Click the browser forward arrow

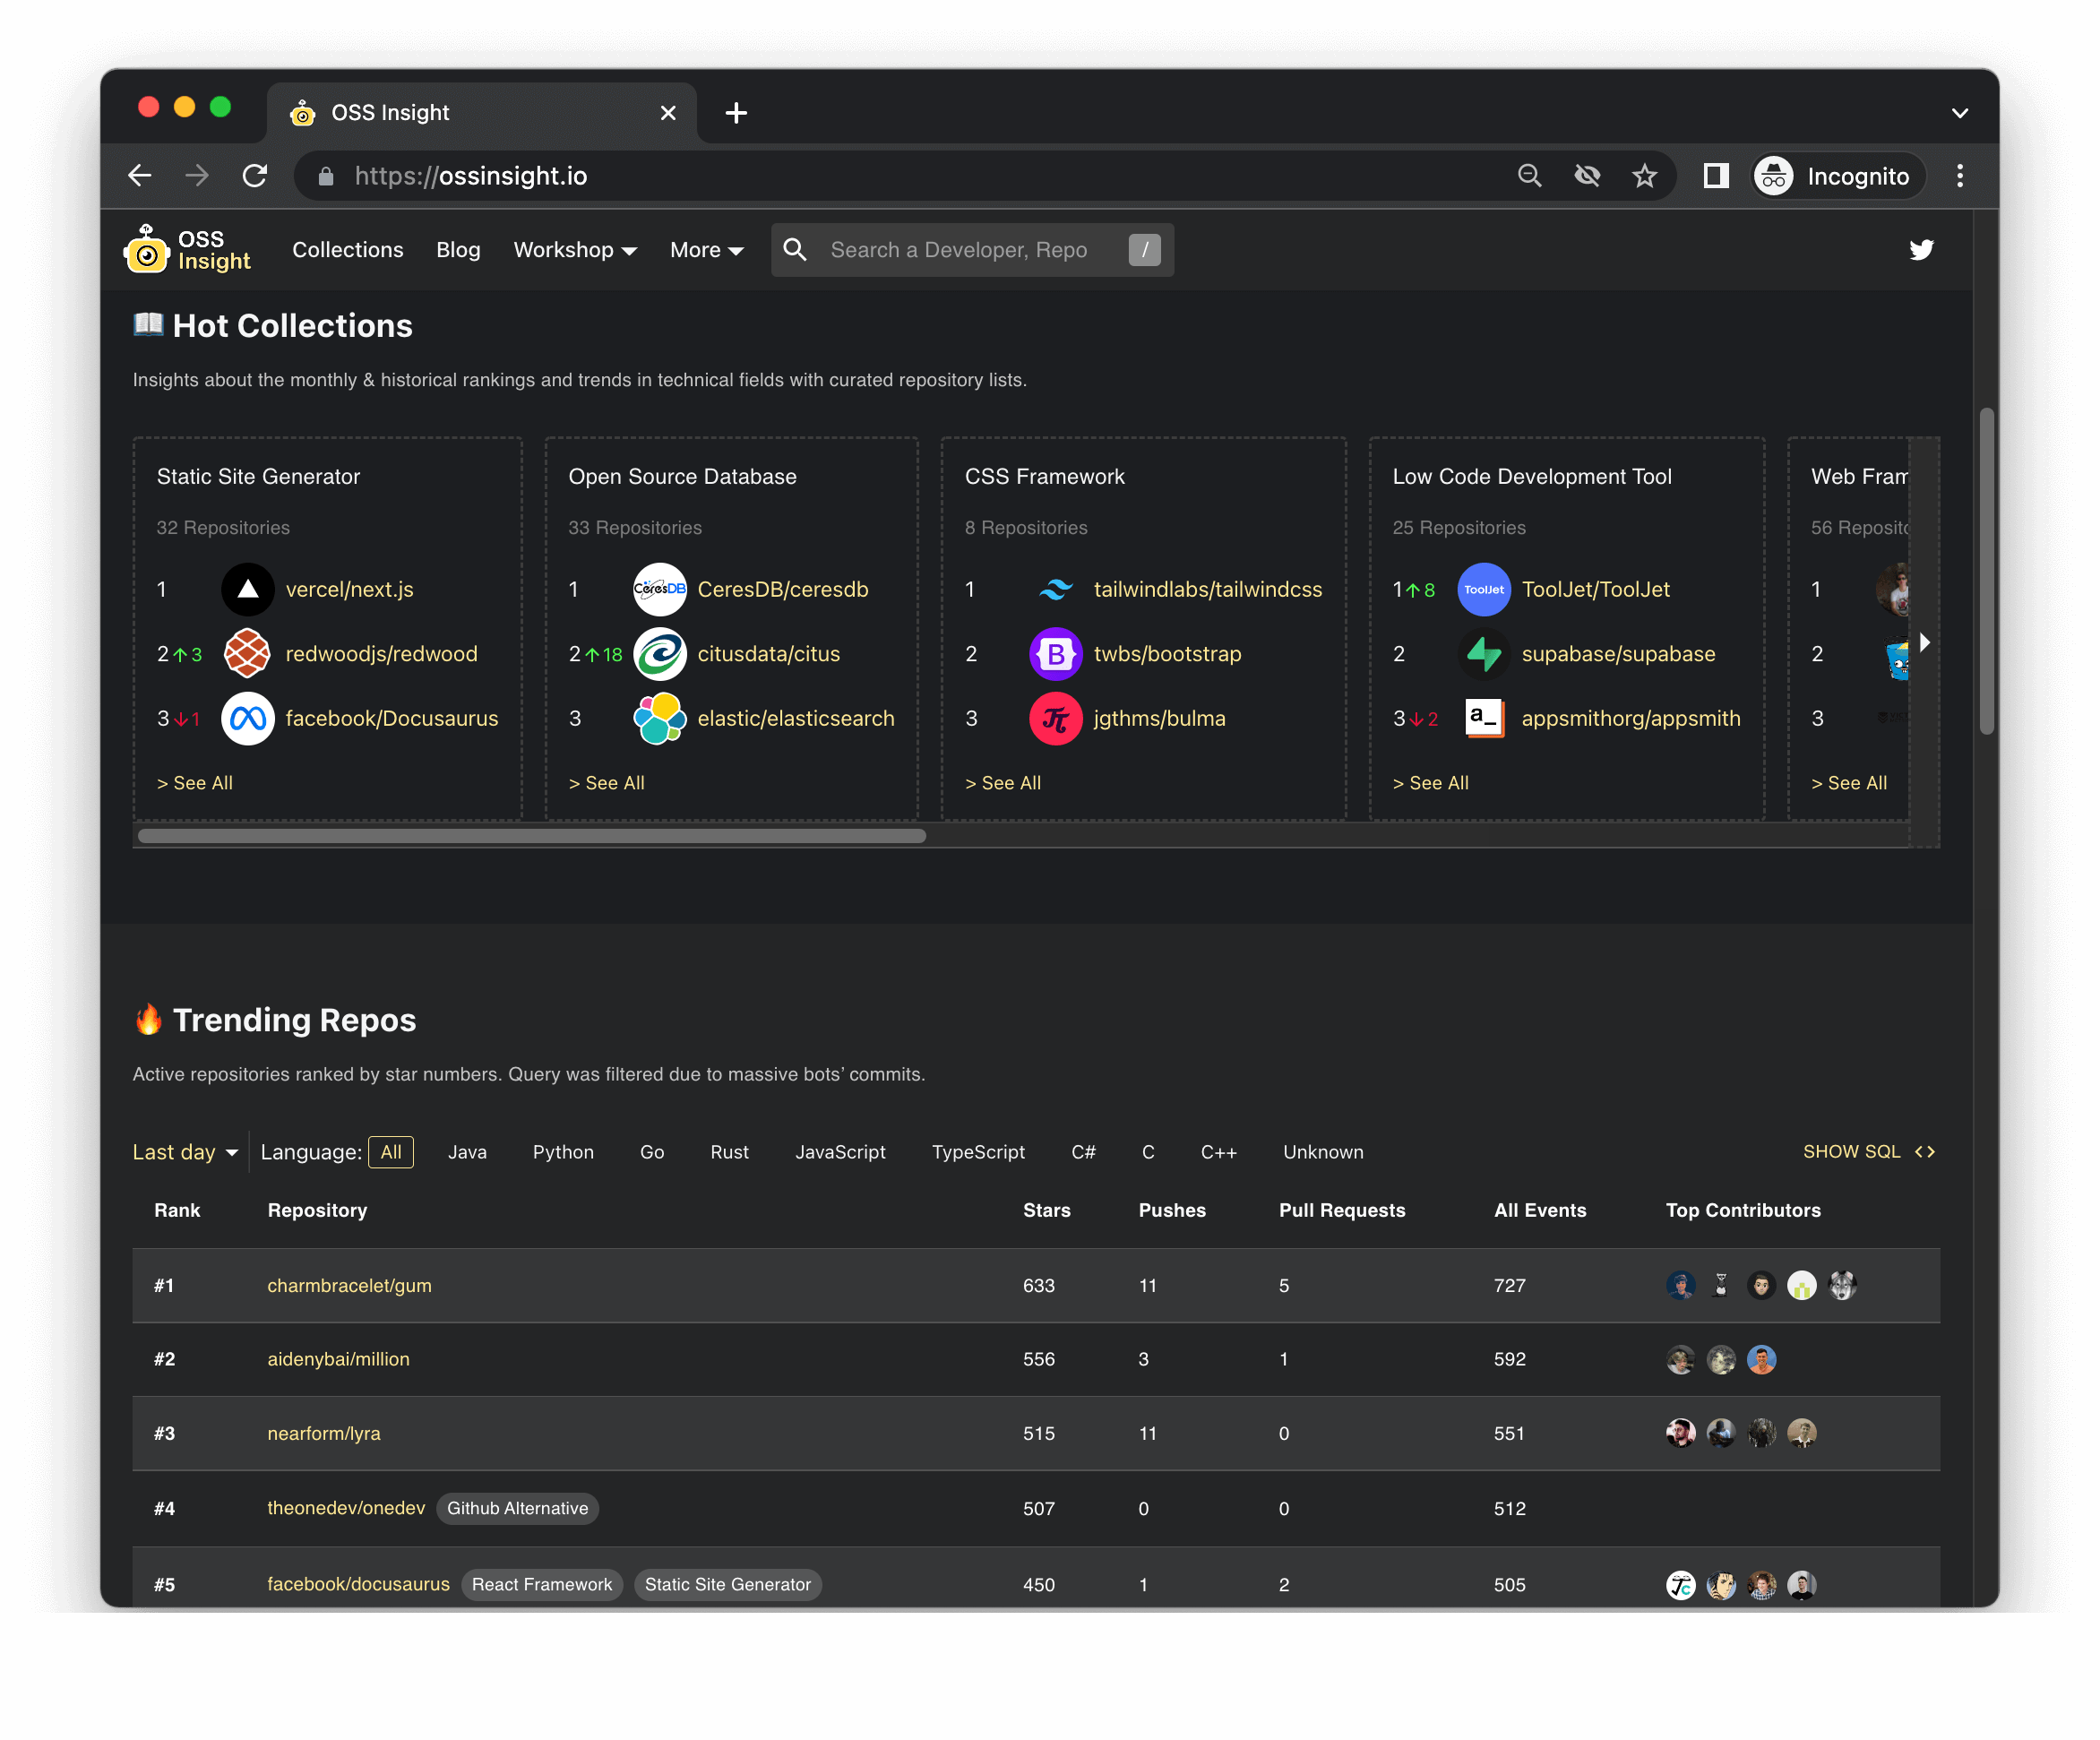[197, 176]
